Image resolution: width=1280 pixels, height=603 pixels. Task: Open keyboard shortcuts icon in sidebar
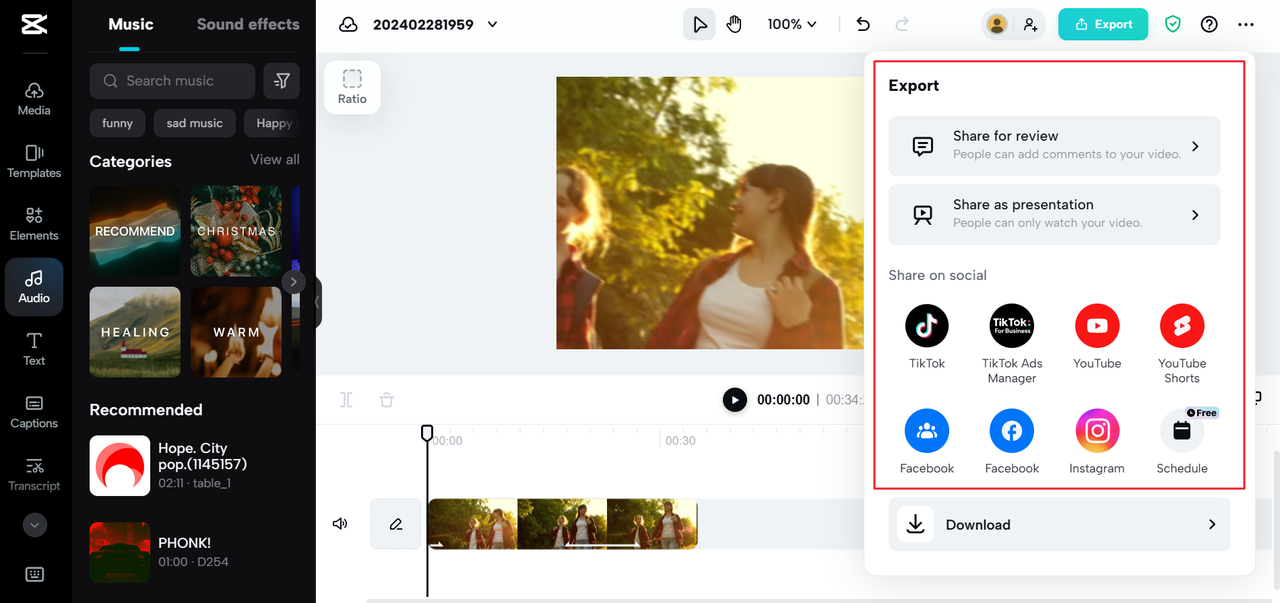[35, 574]
